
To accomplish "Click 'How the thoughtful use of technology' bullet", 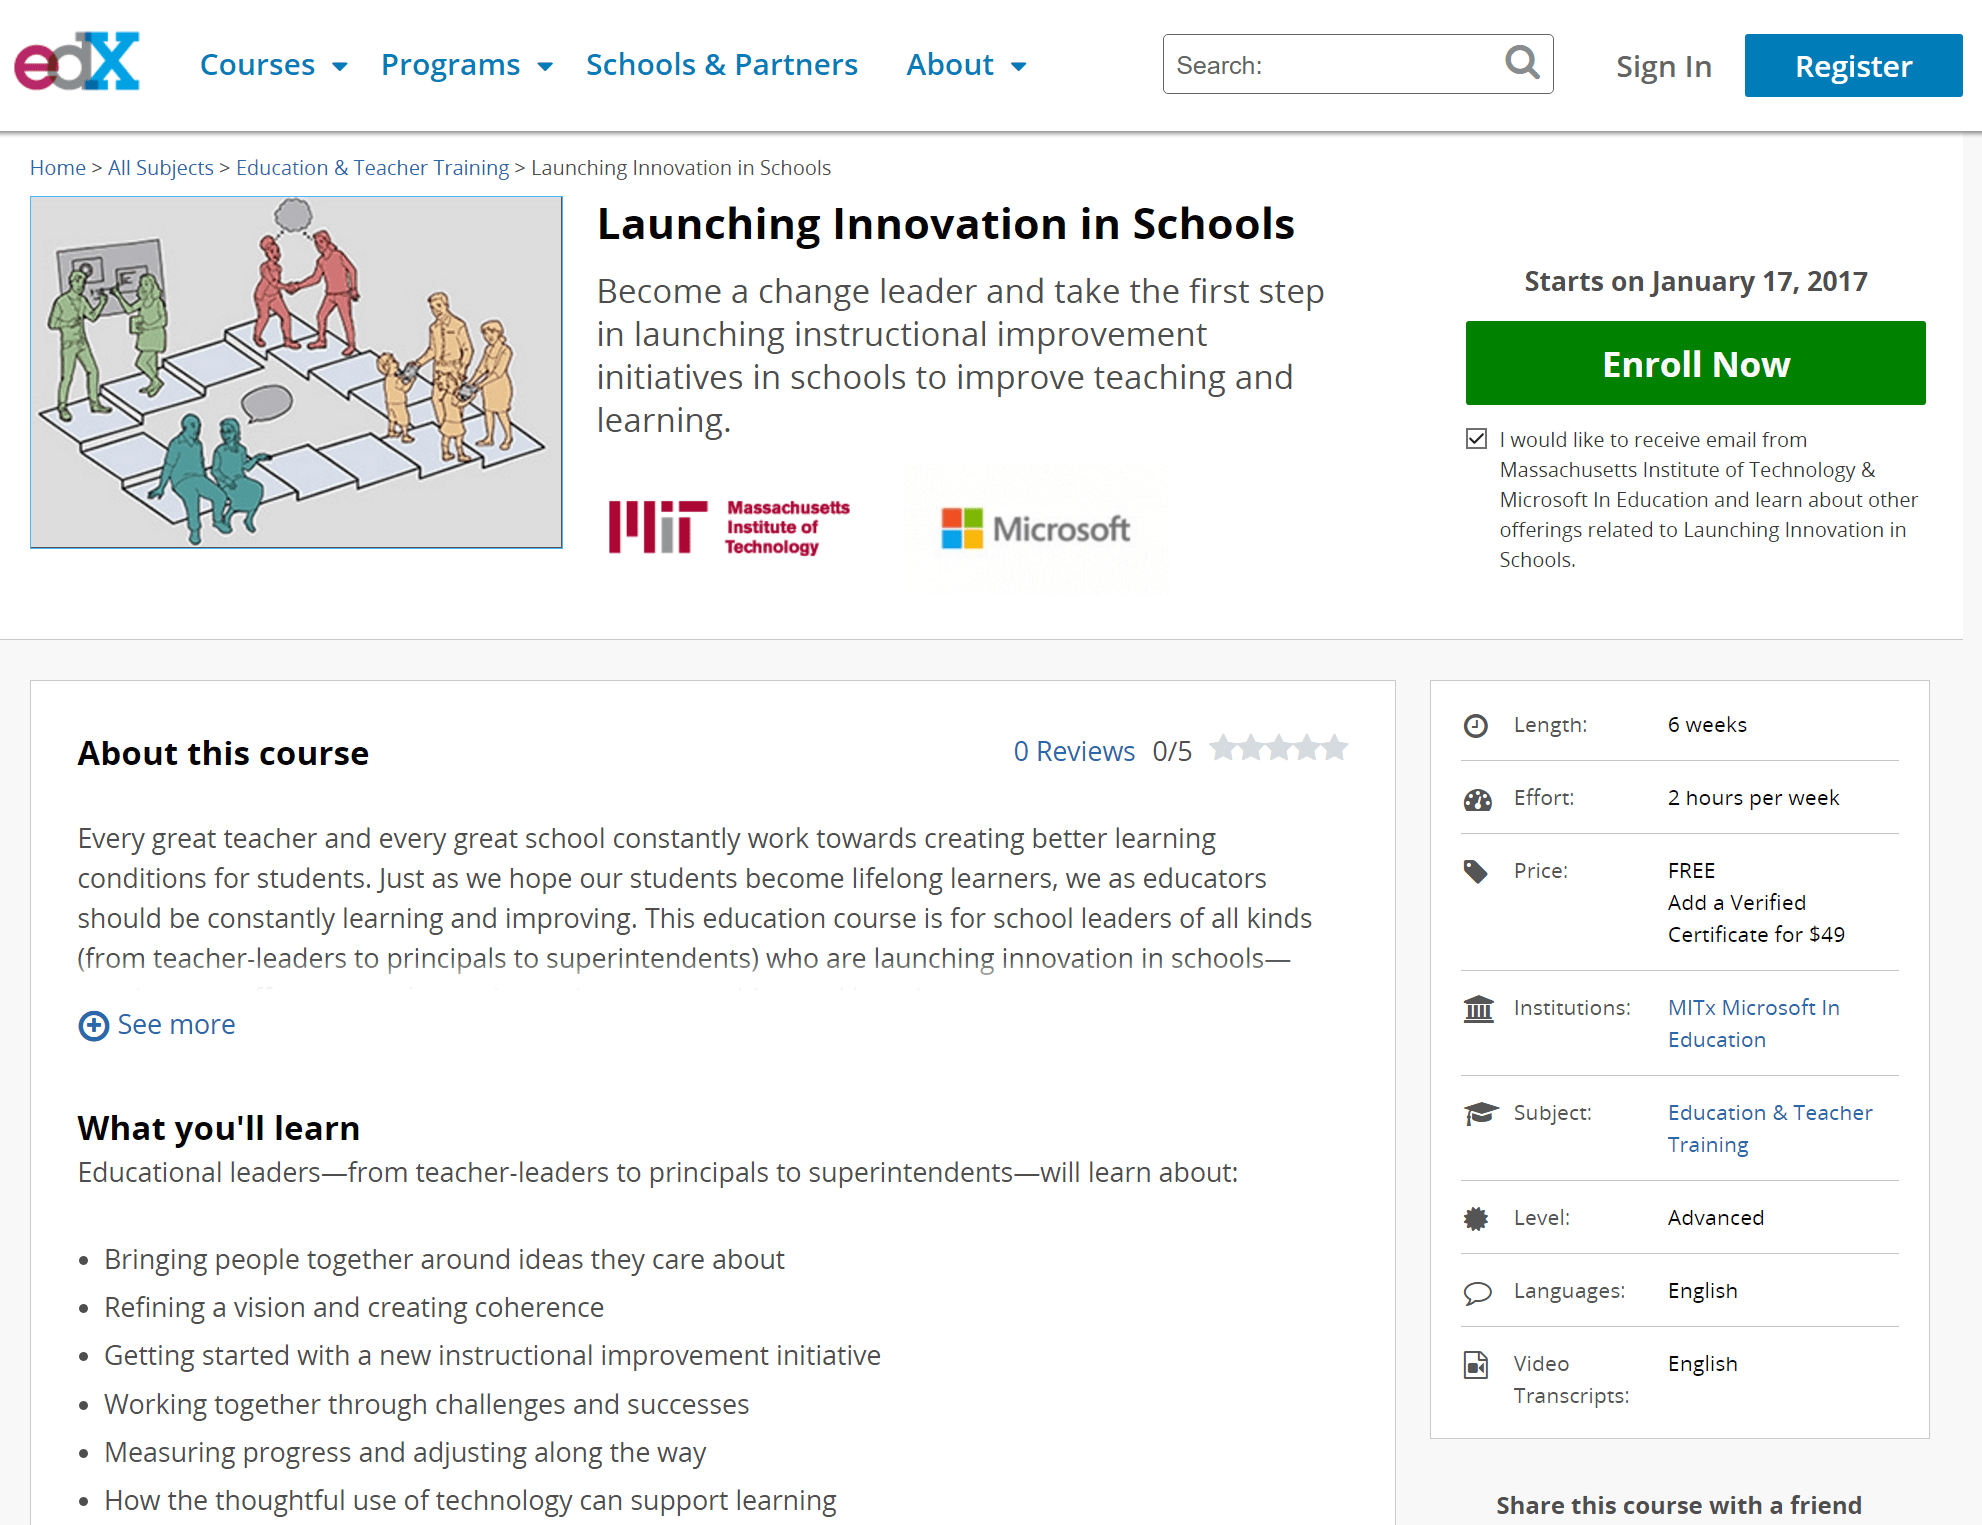I will pos(470,1501).
